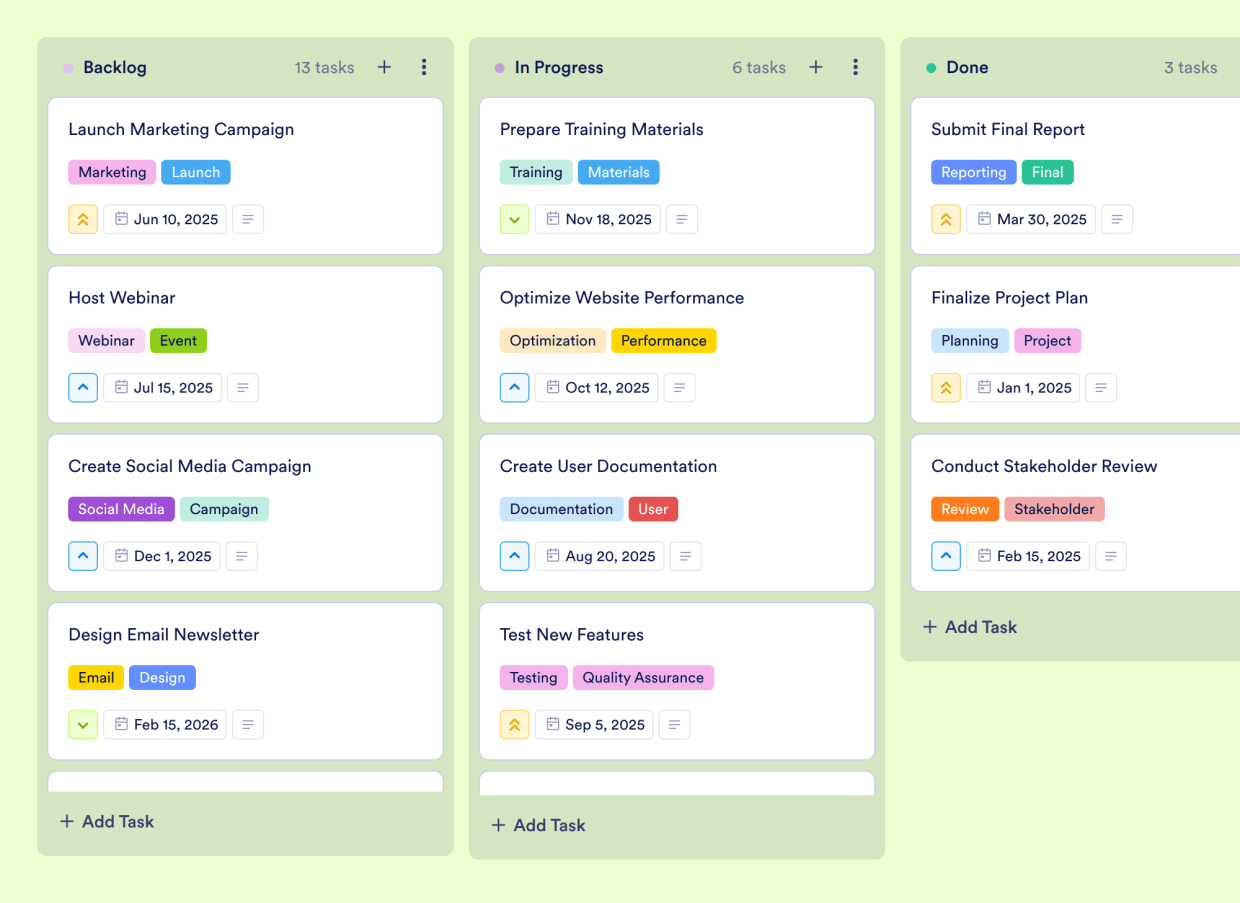Click calendar icon on Finalize Project Plan card

point(985,387)
